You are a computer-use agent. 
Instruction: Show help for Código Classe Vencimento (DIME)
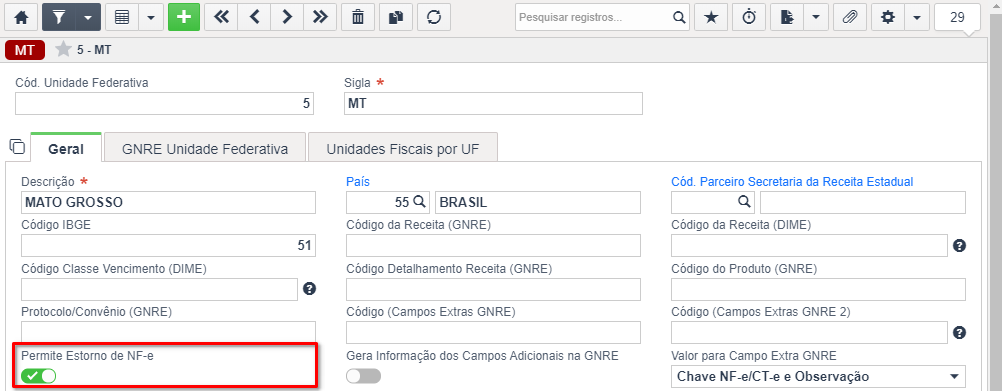point(309,289)
